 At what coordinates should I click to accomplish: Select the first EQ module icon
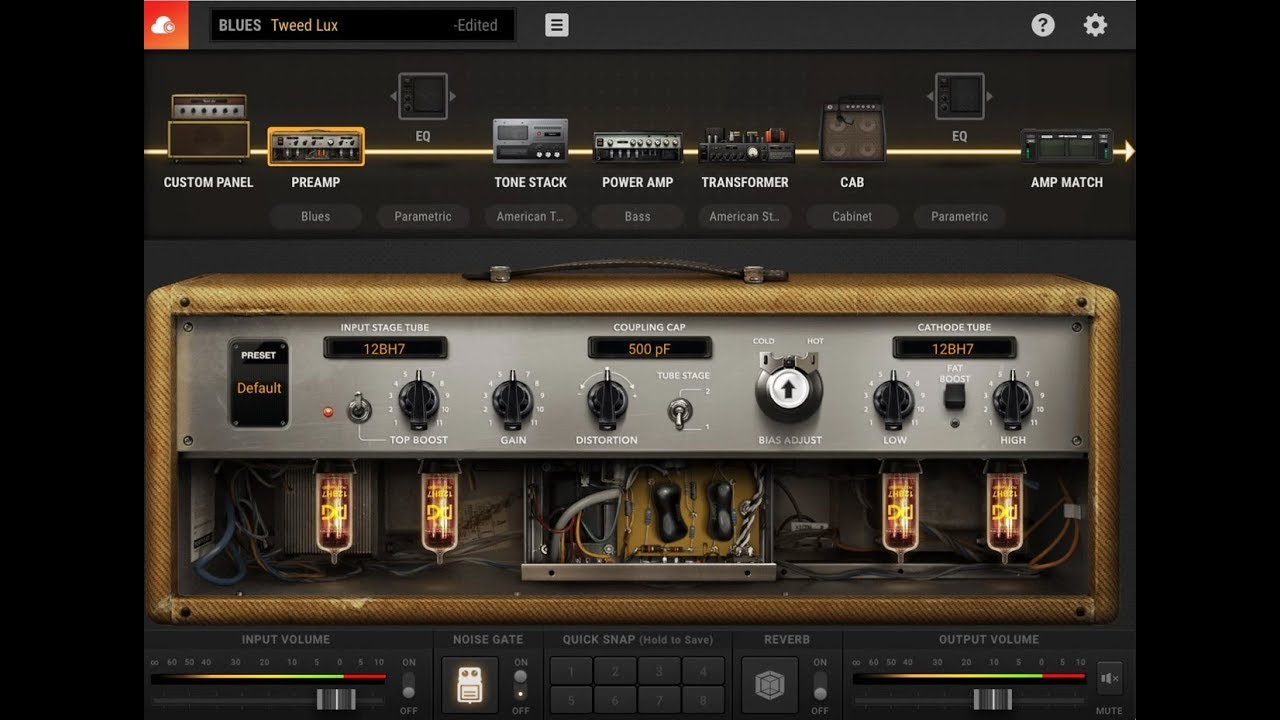423,96
